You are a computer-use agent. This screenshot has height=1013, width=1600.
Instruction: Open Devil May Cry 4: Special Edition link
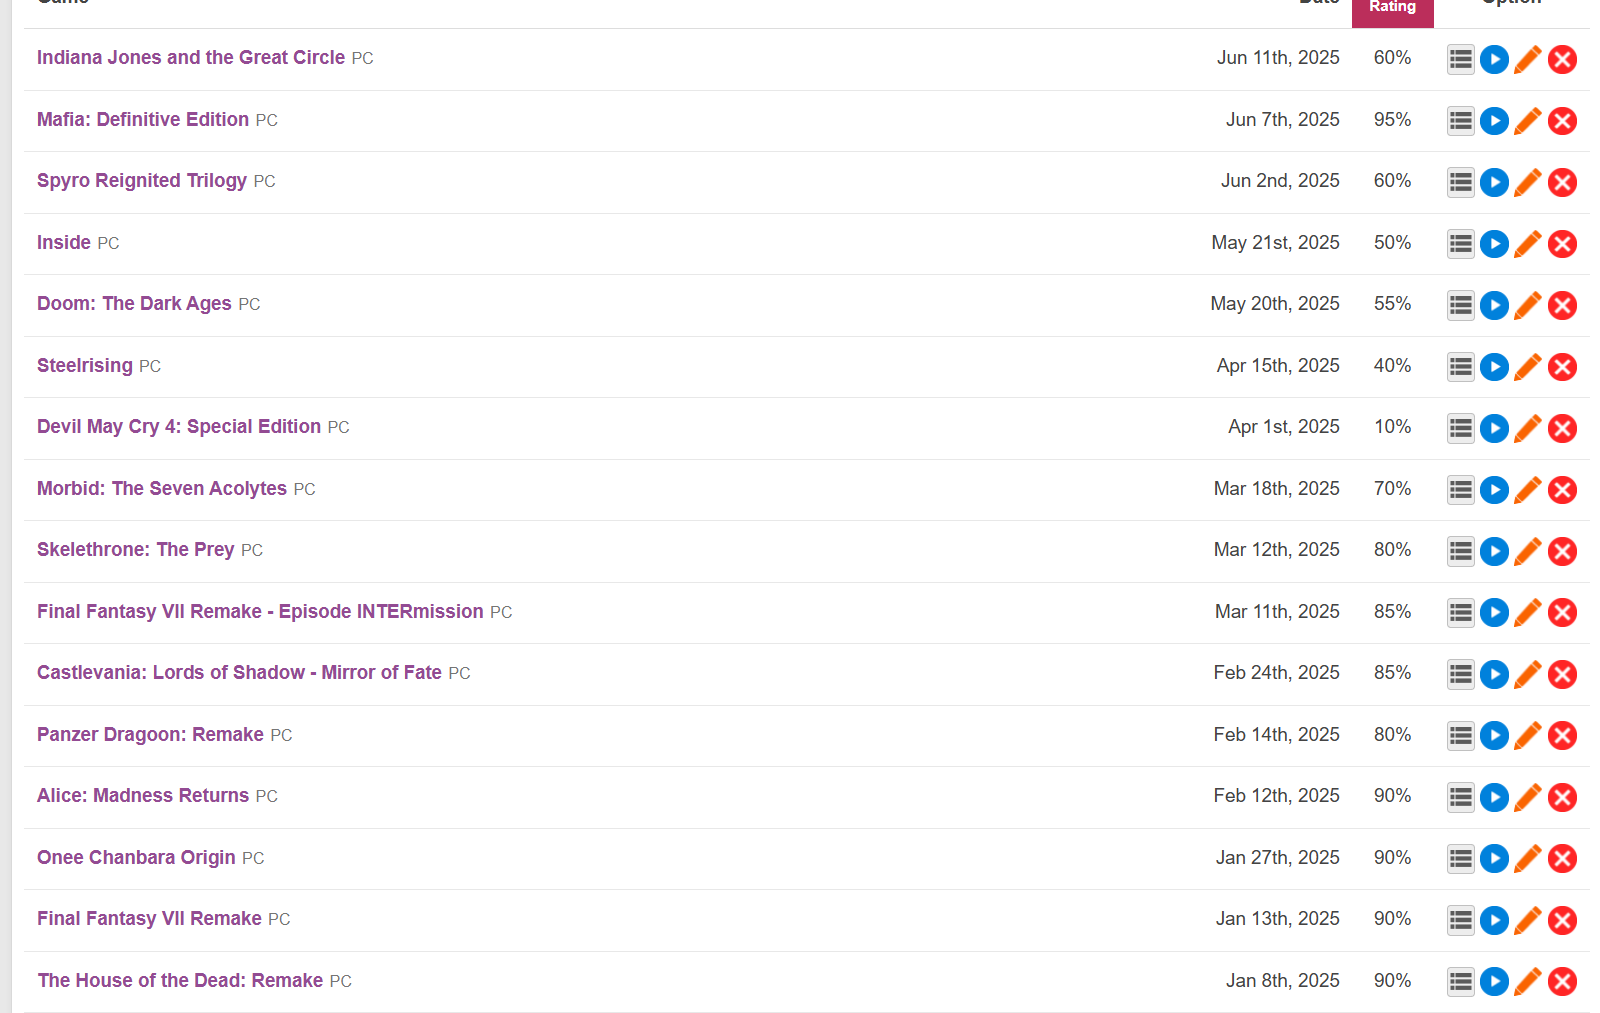click(179, 427)
